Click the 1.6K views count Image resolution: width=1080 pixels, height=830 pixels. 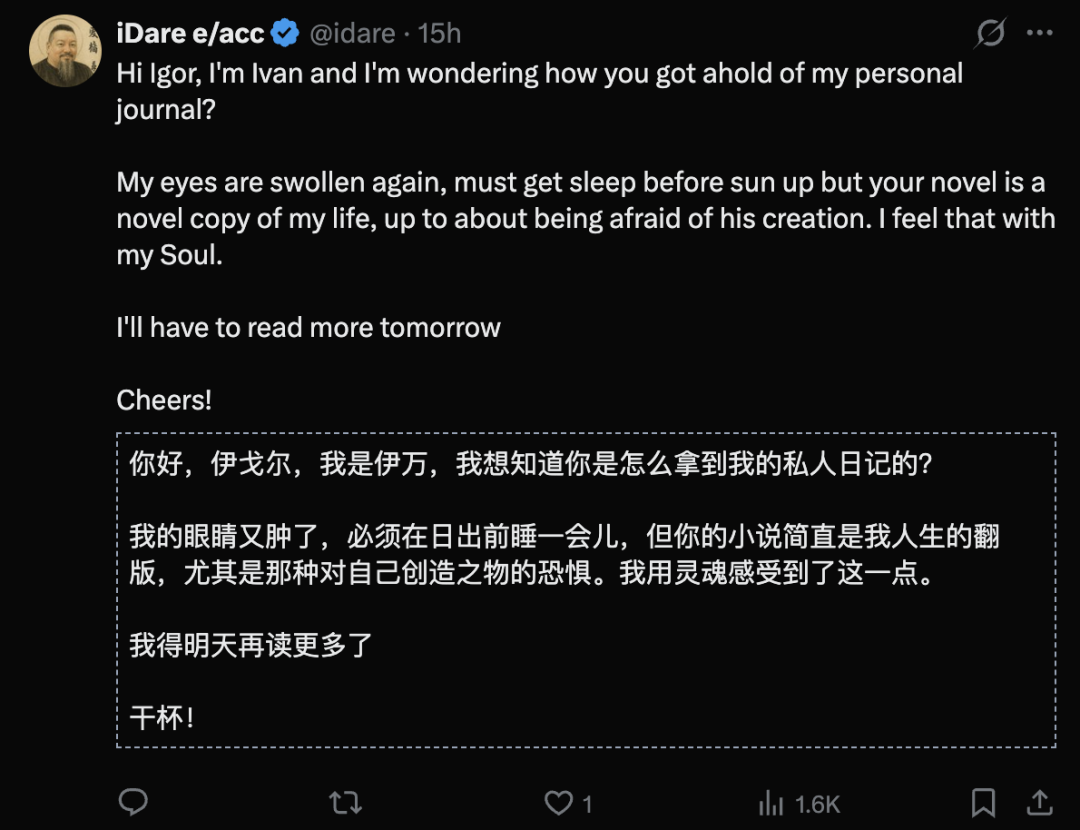(x=817, y=803)
